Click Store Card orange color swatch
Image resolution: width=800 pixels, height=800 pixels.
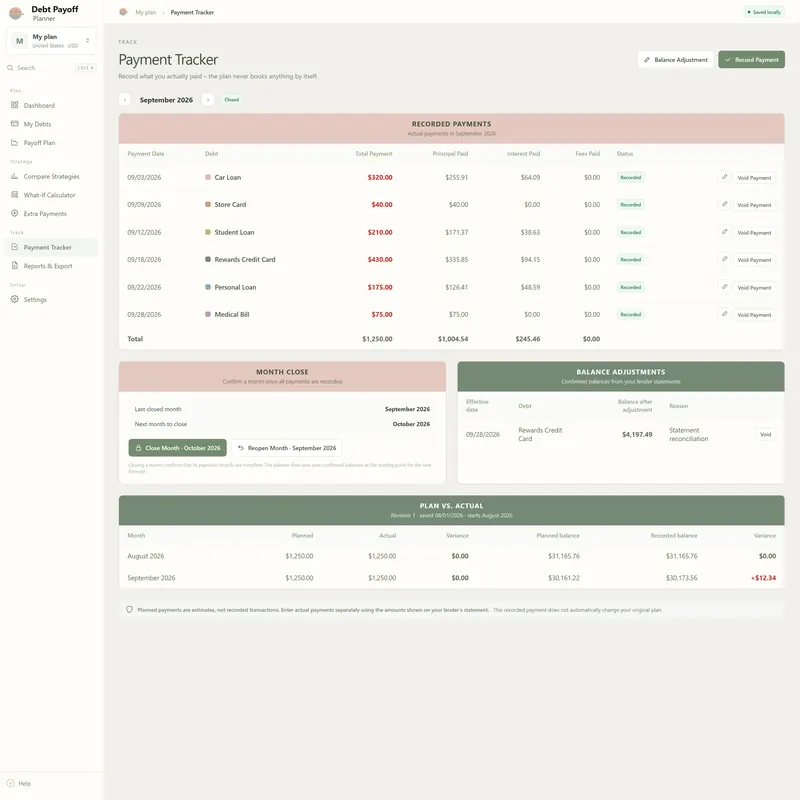208,204
